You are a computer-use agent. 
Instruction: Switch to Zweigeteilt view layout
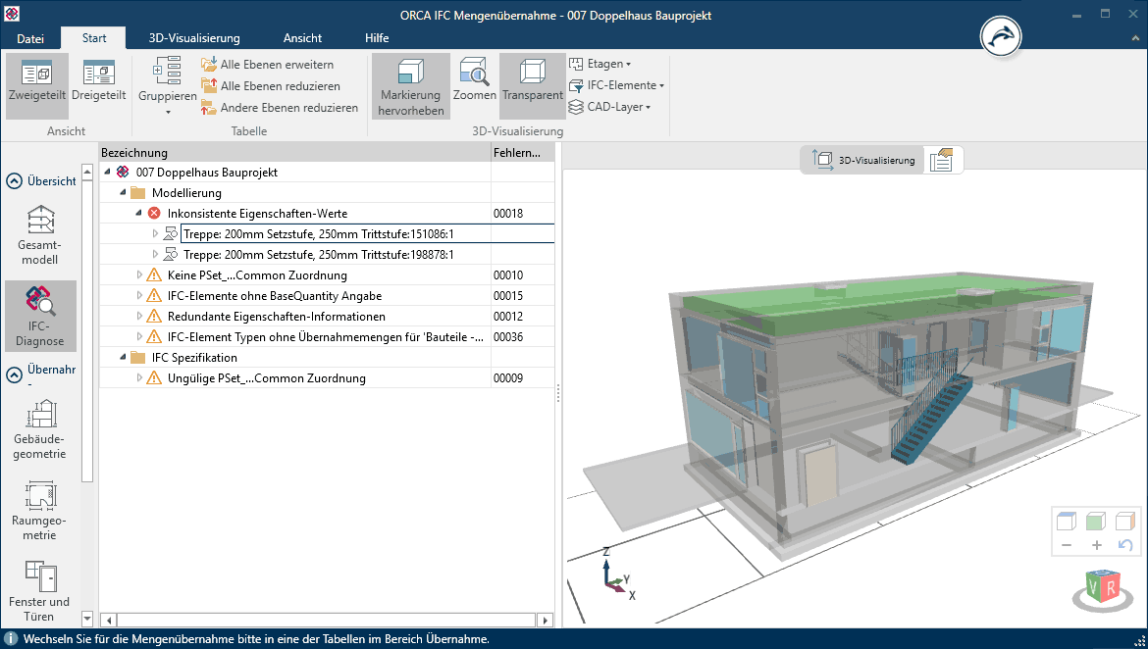coord(37,86)
